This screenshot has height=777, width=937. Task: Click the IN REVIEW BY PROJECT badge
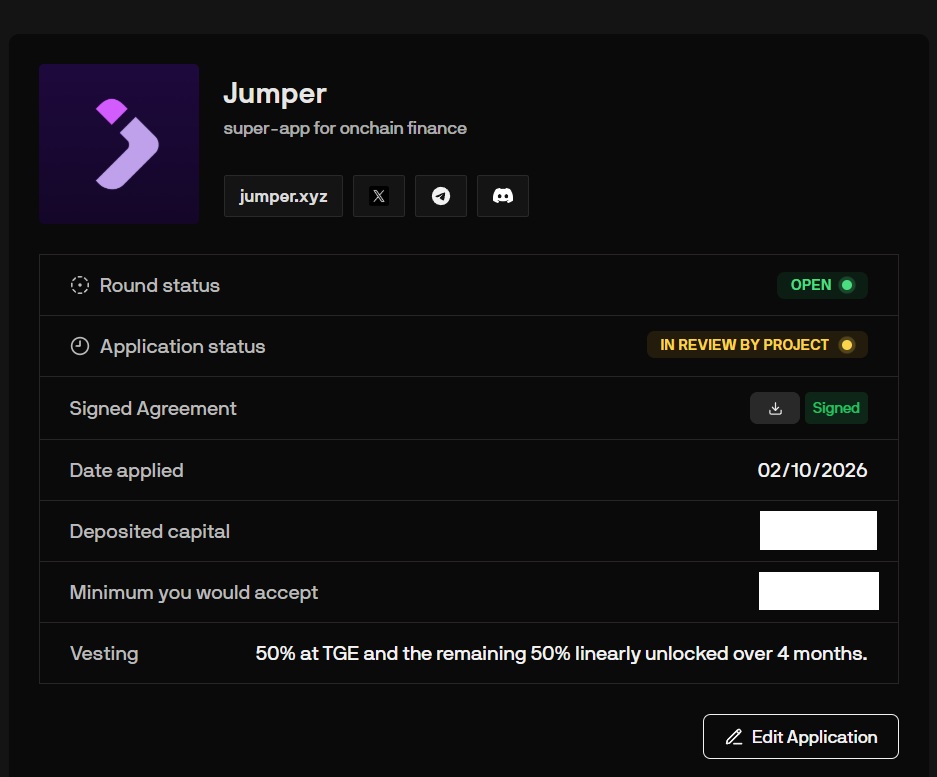click(757, 345)
